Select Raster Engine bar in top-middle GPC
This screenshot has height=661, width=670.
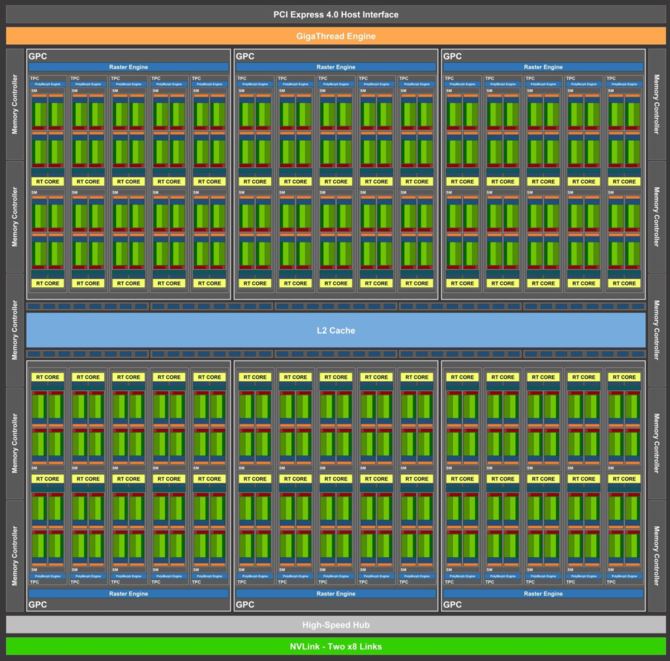click(336, 67)
